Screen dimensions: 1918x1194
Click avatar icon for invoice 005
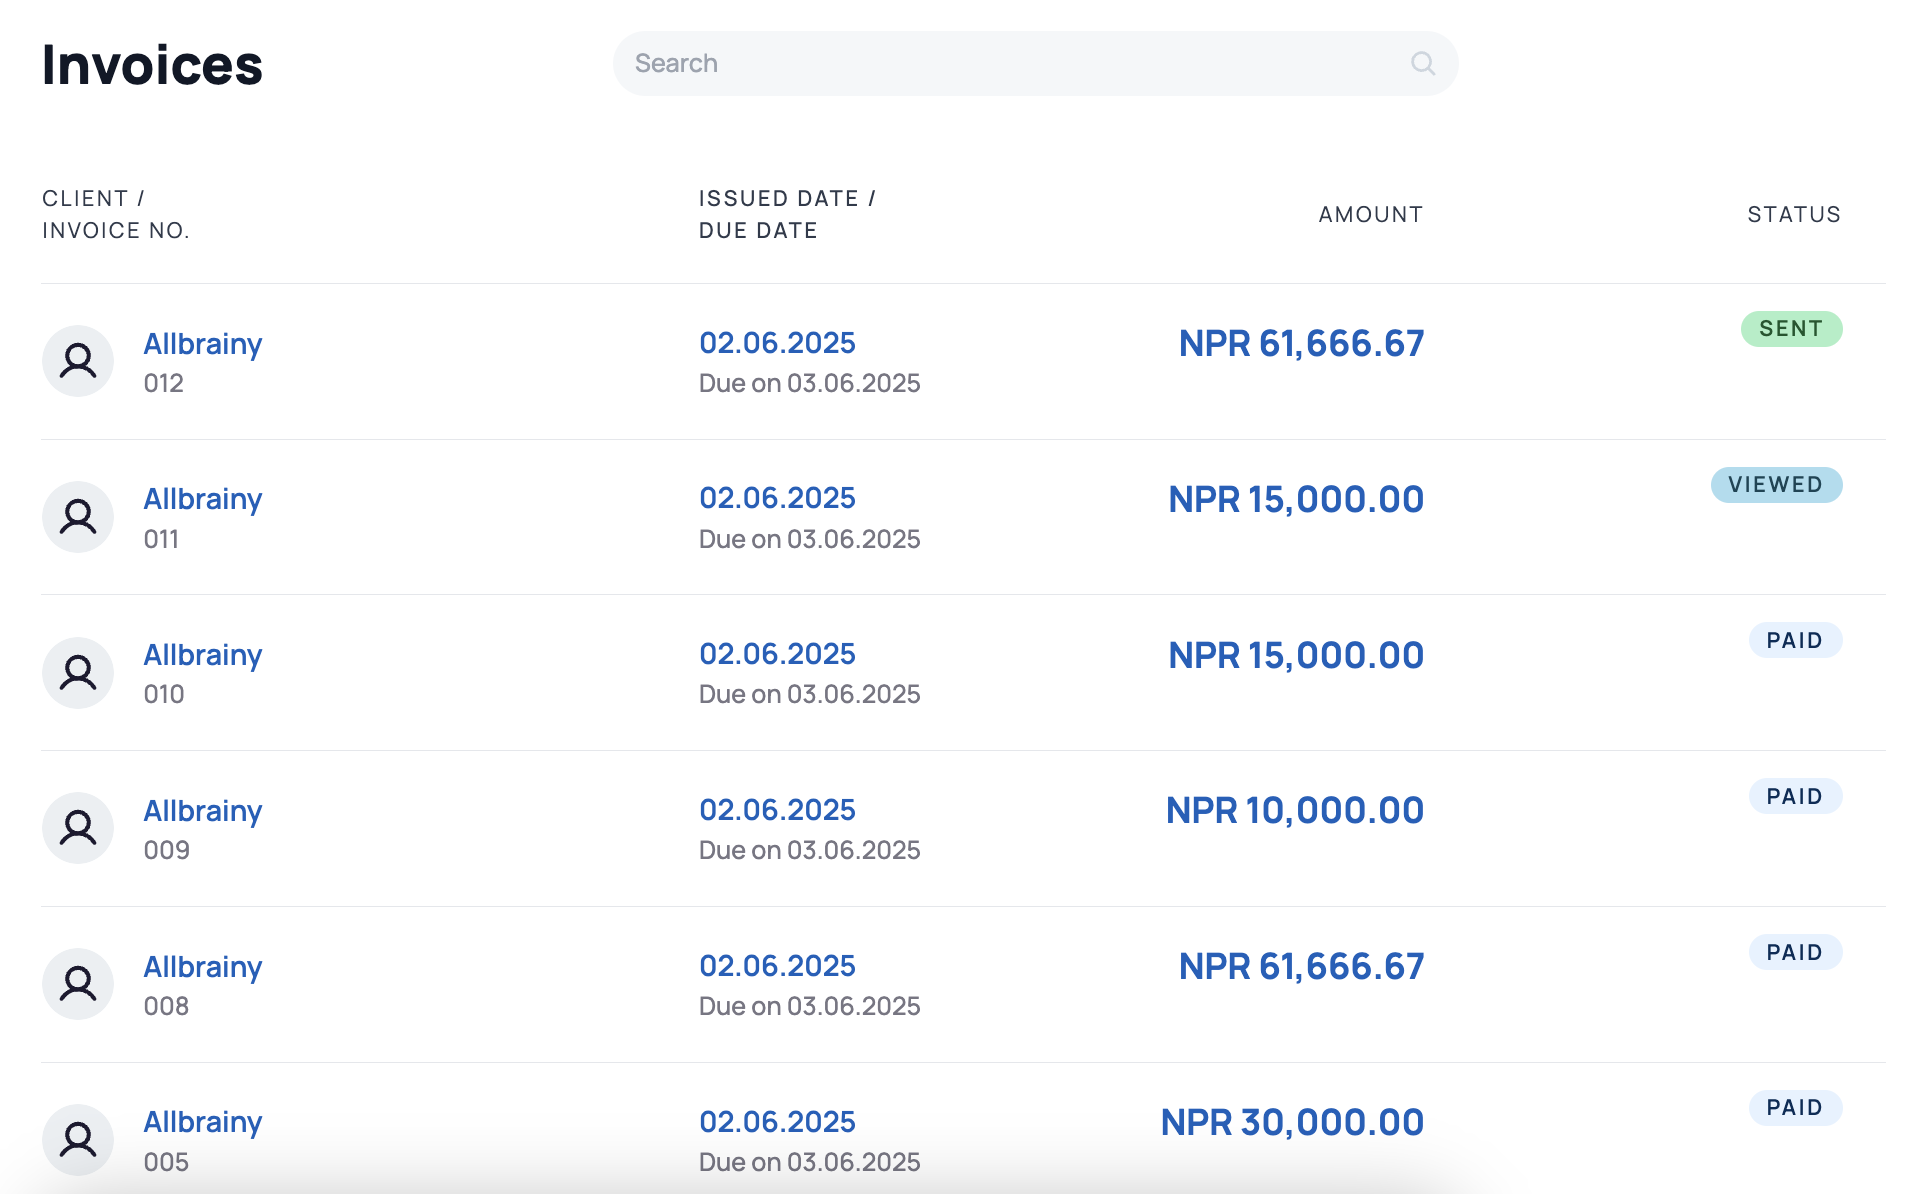[78, 1140]
